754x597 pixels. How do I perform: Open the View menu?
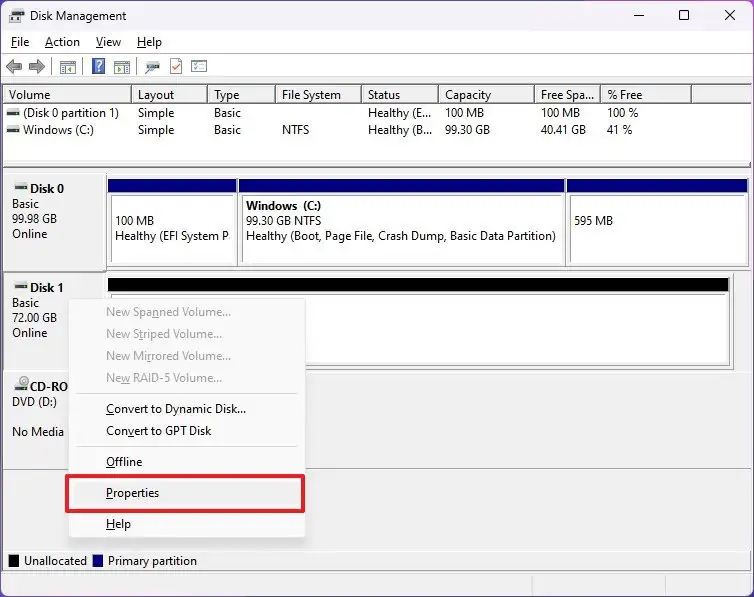pyautogui.click(x=108, y=42)
